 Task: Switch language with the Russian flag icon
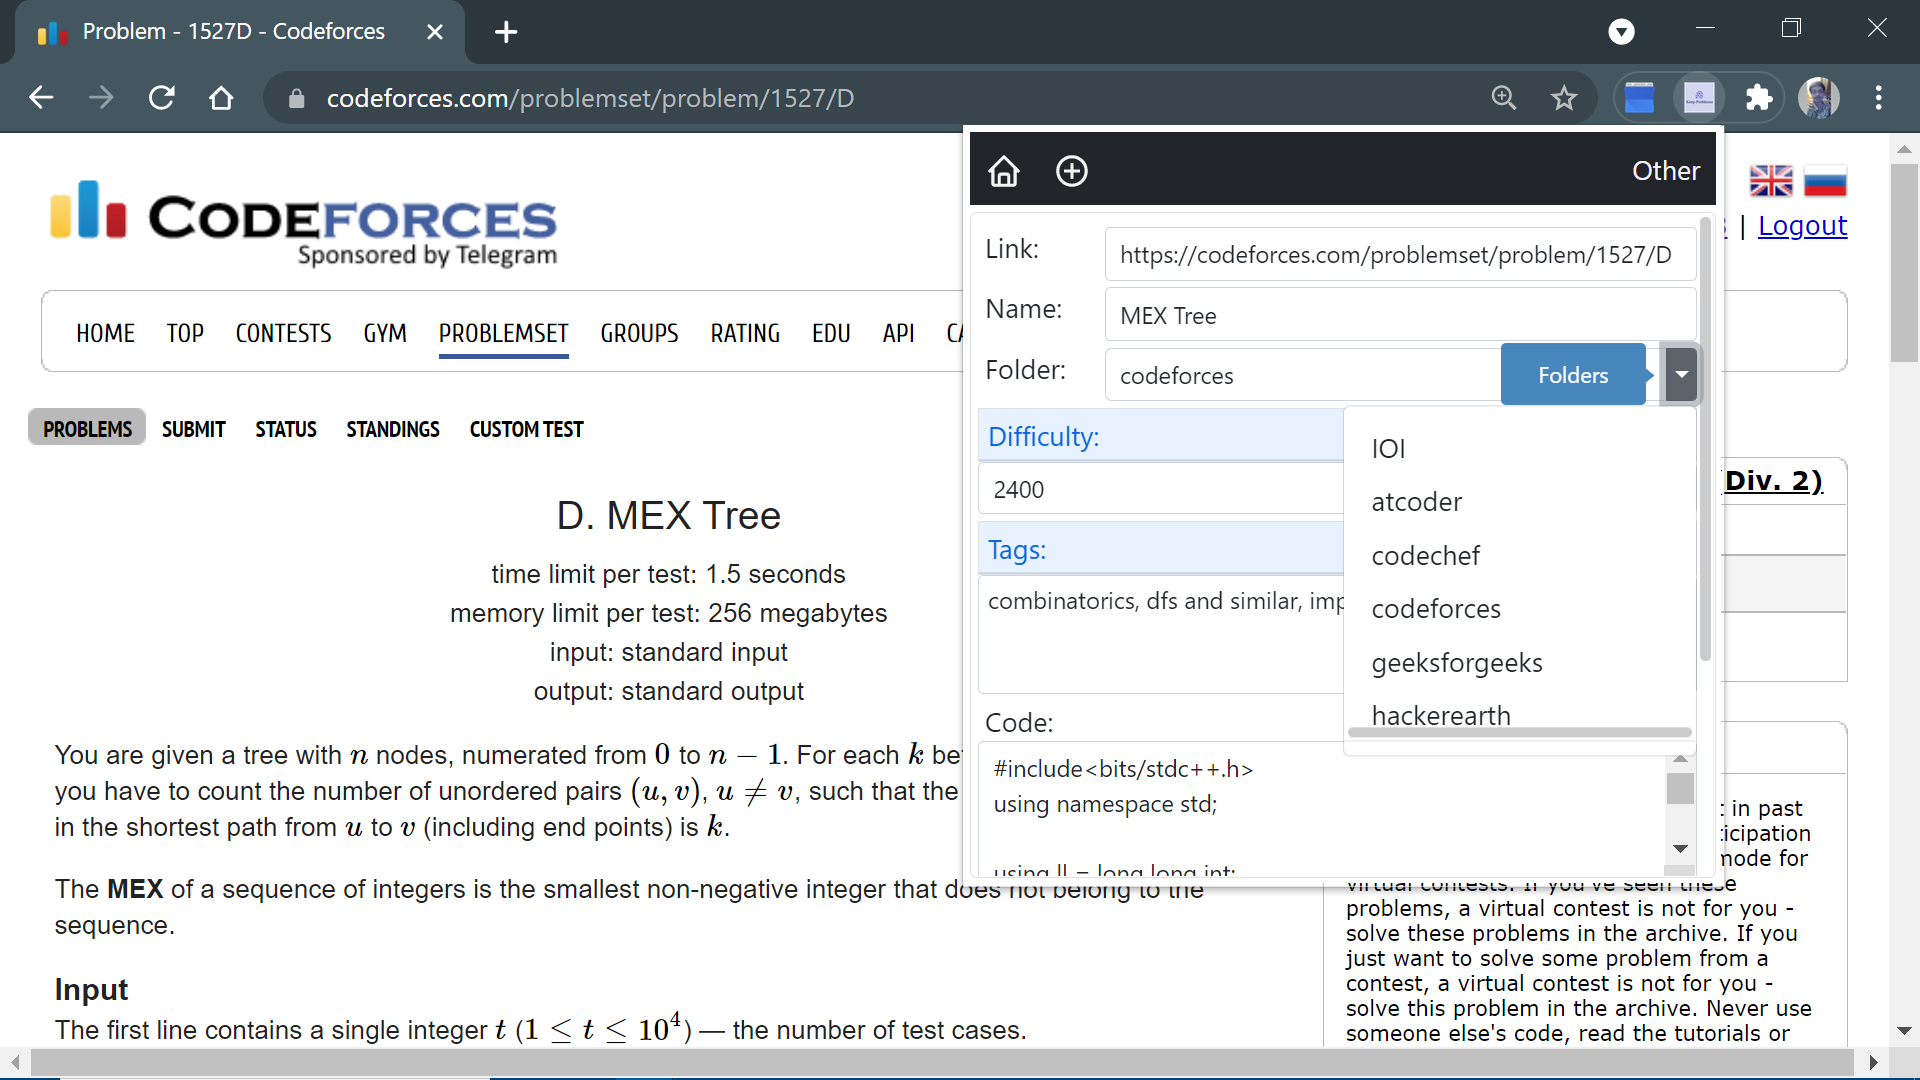(x=1825, y=181)
